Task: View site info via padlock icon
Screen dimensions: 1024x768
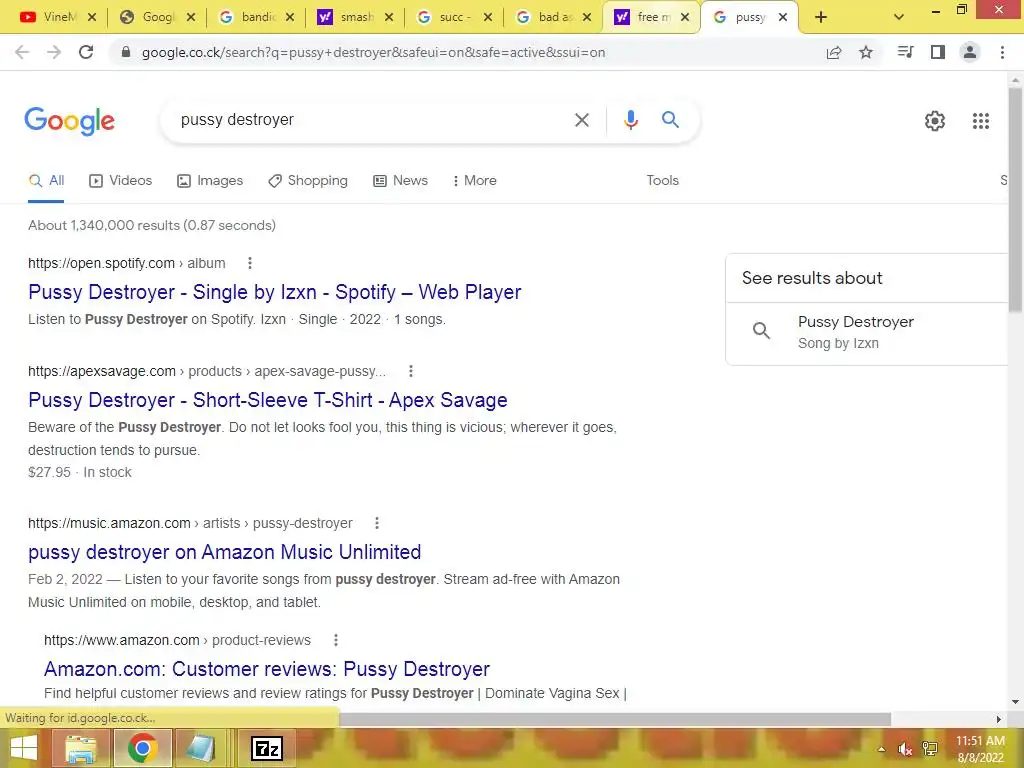Action: [126, 52]
